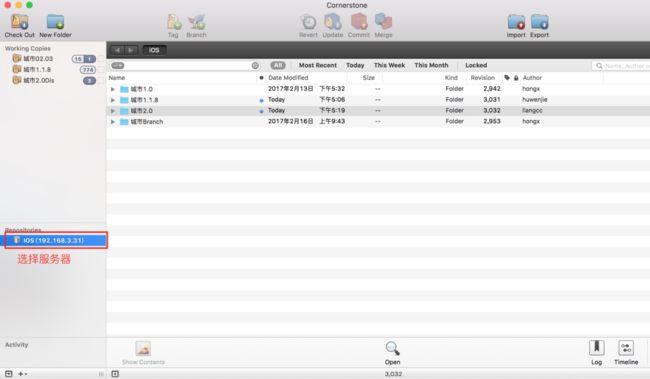The width and height of the screenshot is (650, 379).
Task: Filter by This Week
Action: tap(389, 65)
